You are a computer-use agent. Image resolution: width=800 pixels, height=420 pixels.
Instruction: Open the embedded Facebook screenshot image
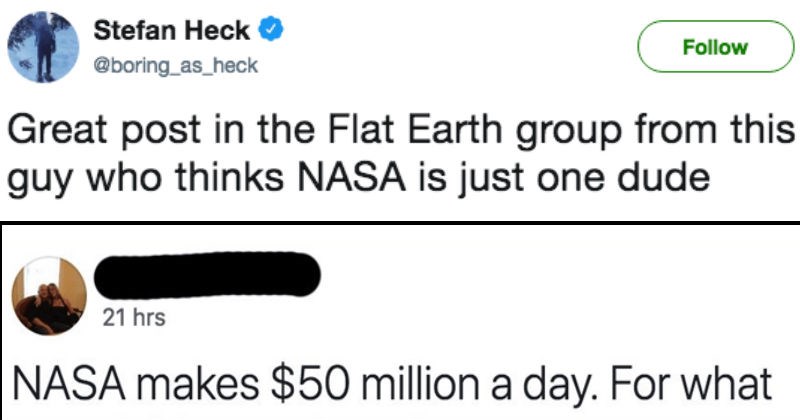tap(400, 322)
